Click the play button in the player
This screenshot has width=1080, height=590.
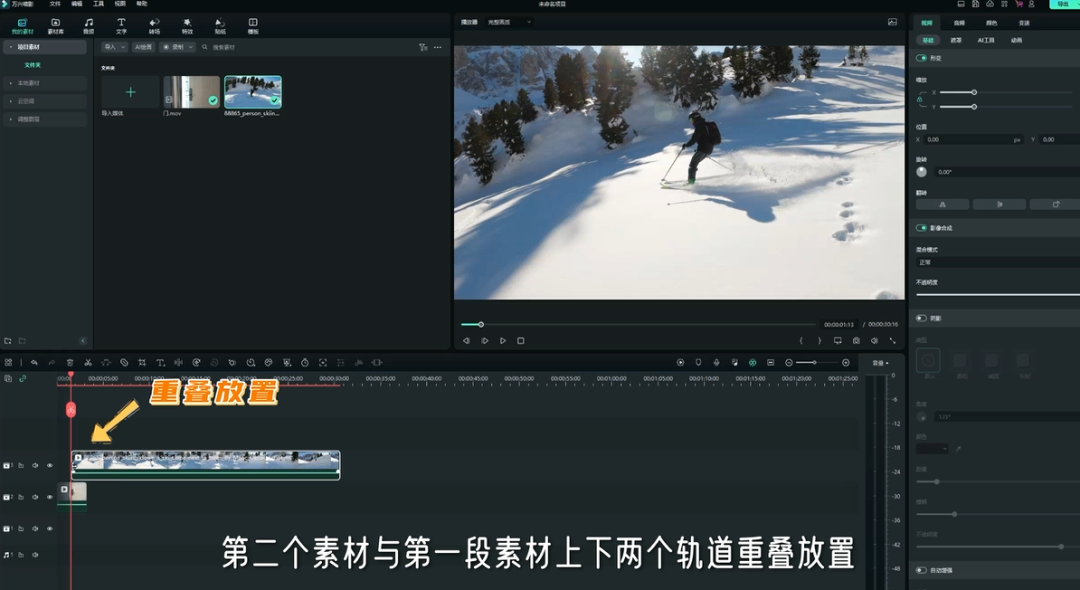click(x=503, y=341)
